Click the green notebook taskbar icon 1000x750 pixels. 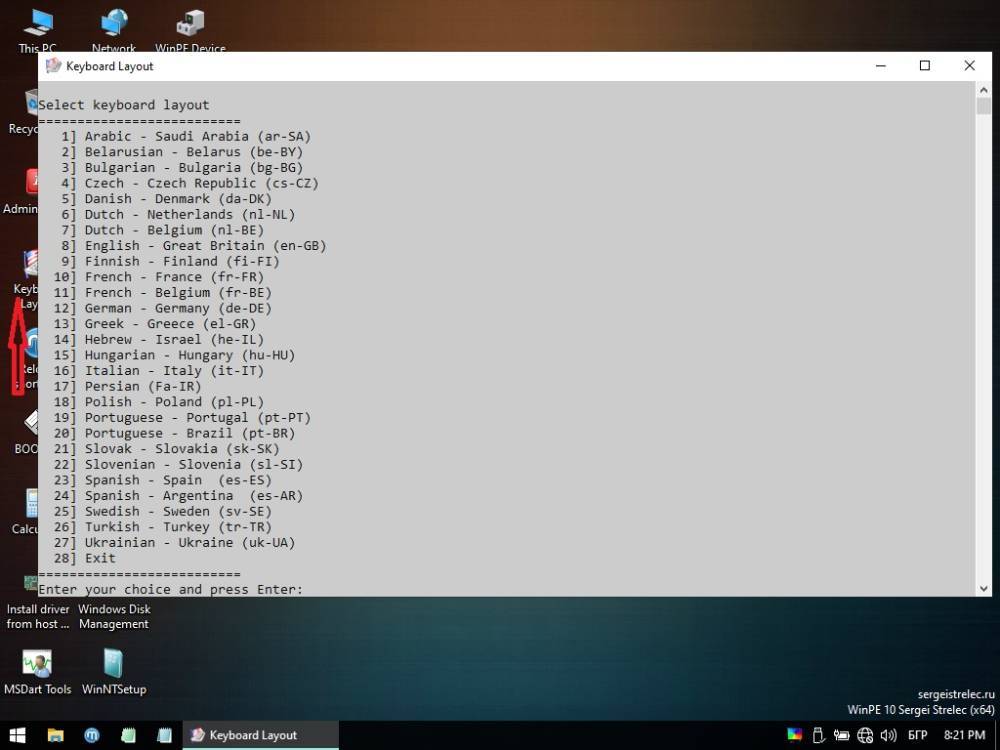[128, 735]
